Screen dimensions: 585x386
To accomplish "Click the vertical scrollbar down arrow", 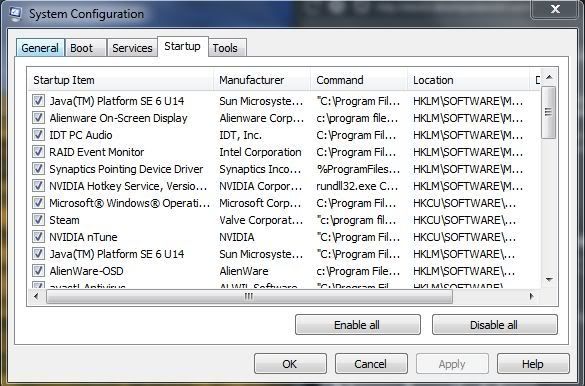I will point(549,279).
